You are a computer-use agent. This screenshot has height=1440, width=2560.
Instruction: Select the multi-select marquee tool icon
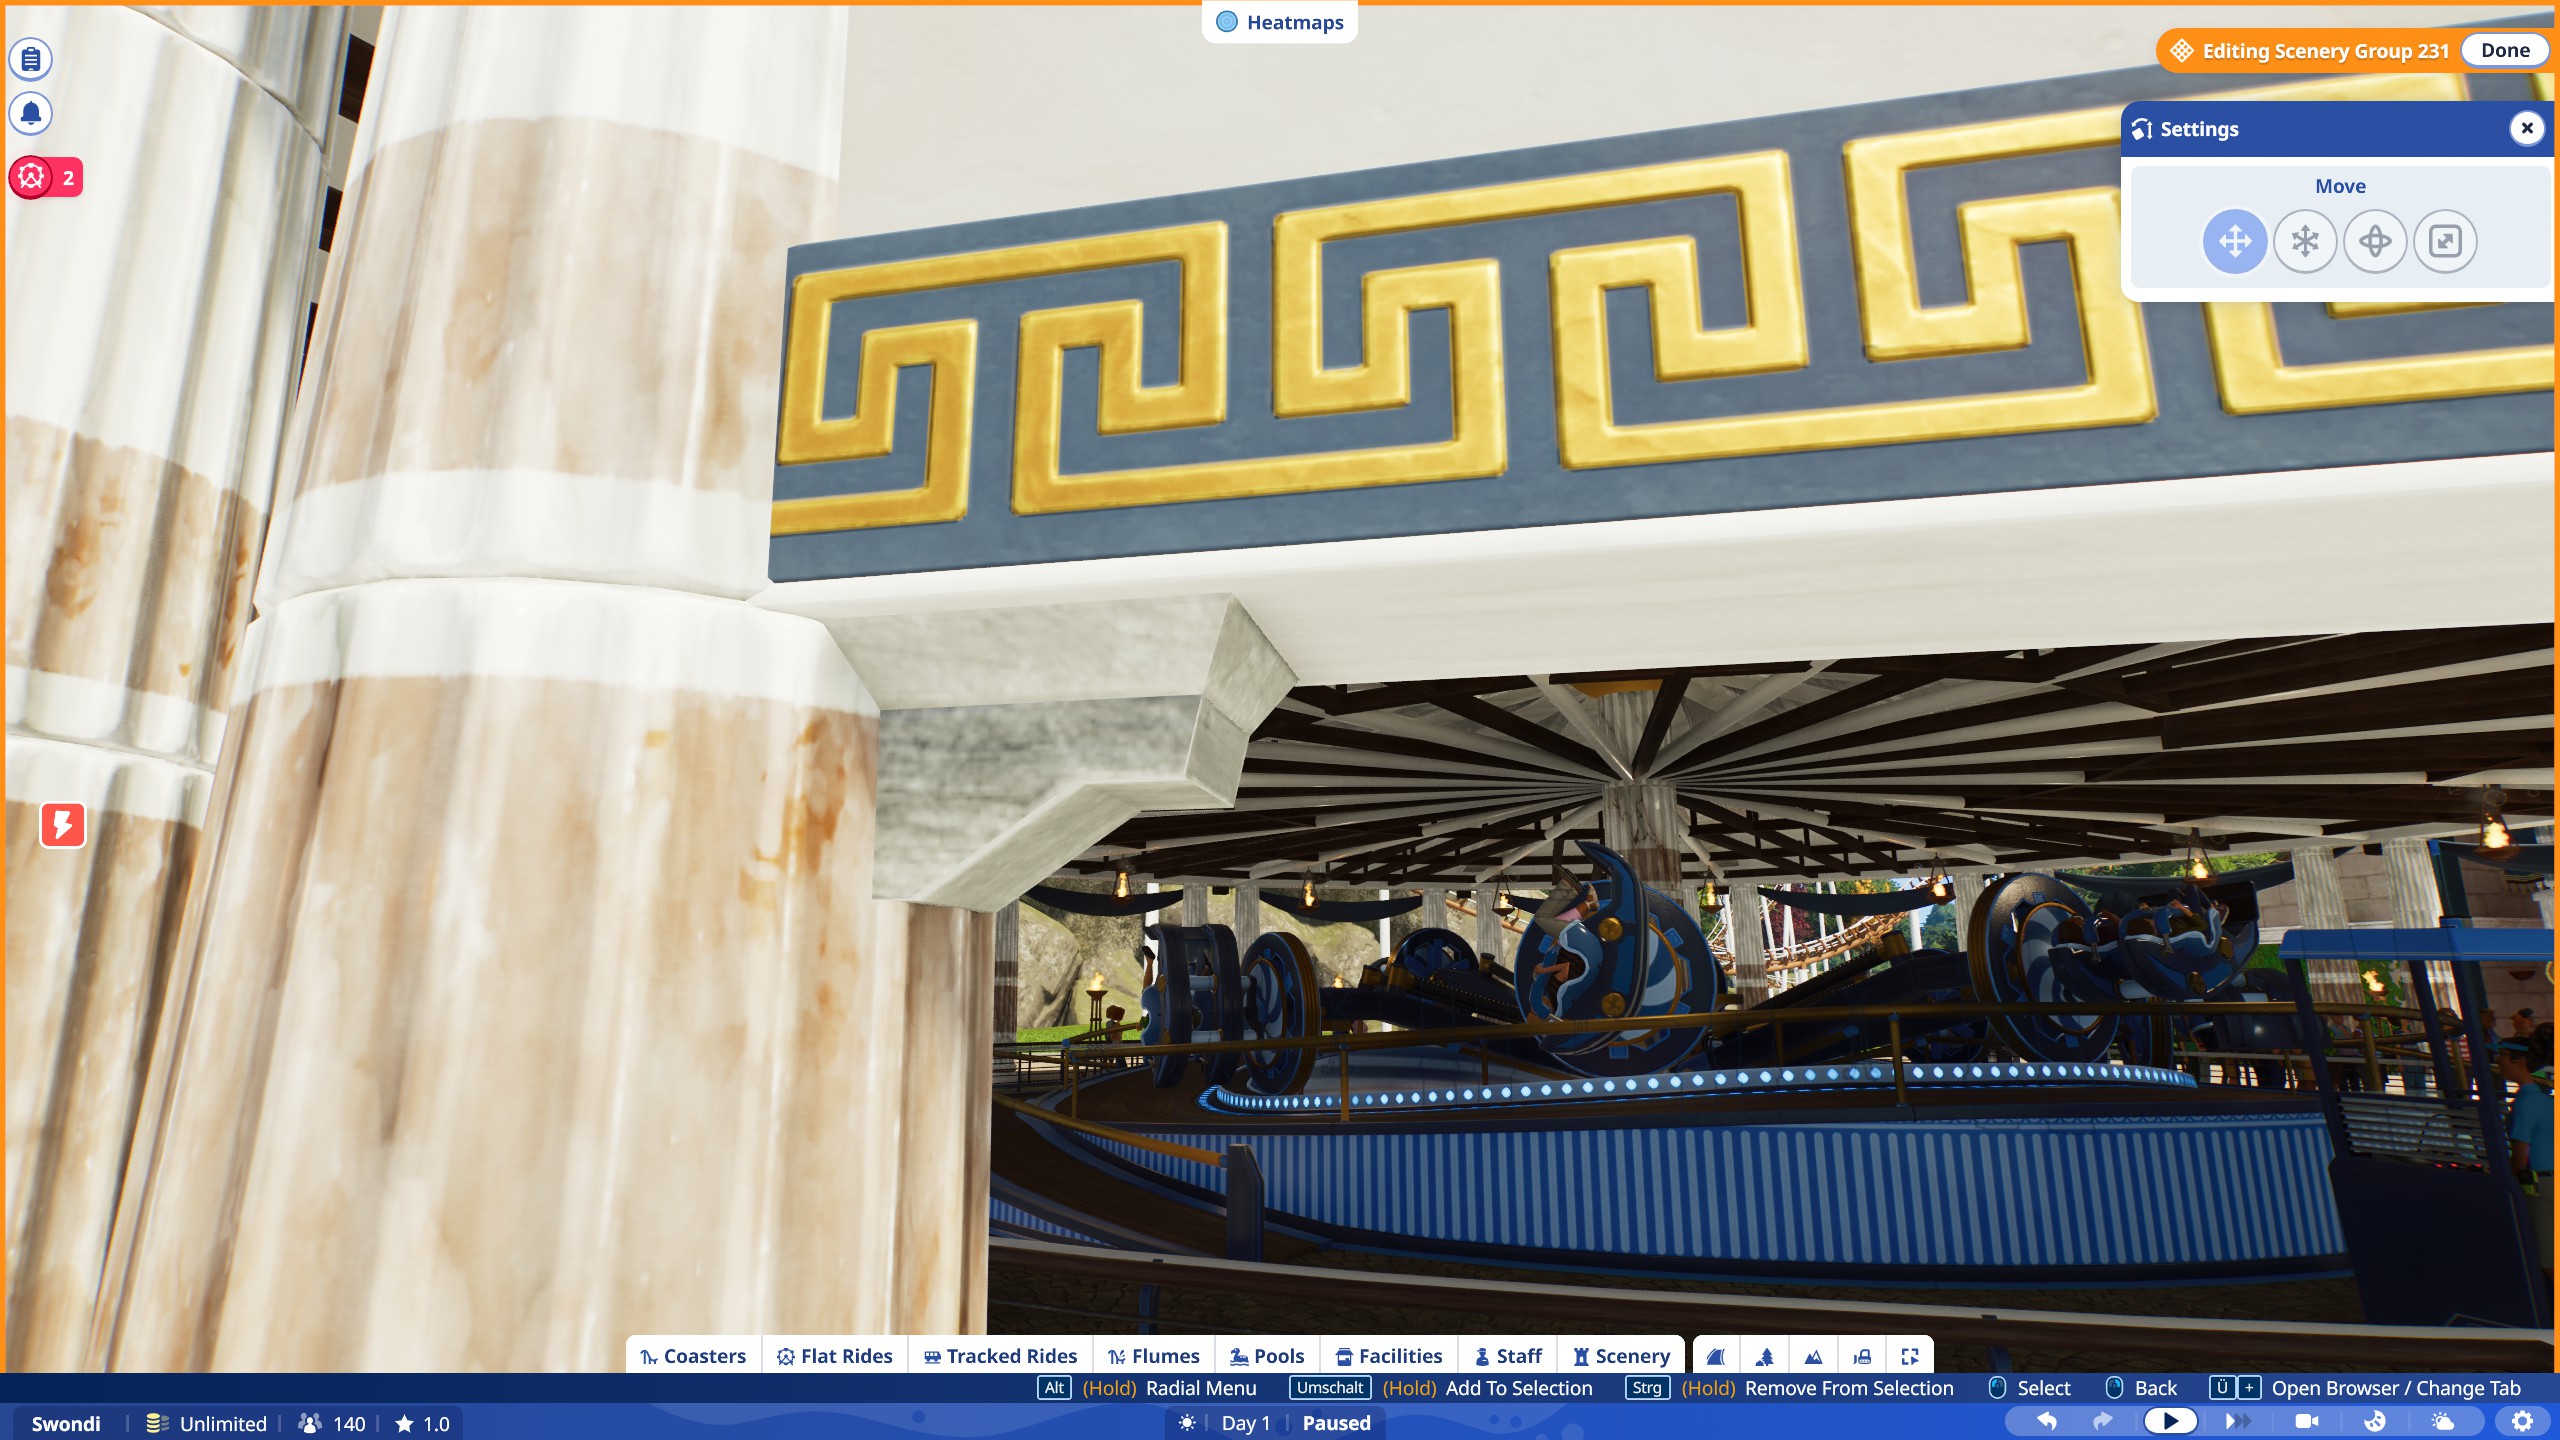point(1910,1357)
